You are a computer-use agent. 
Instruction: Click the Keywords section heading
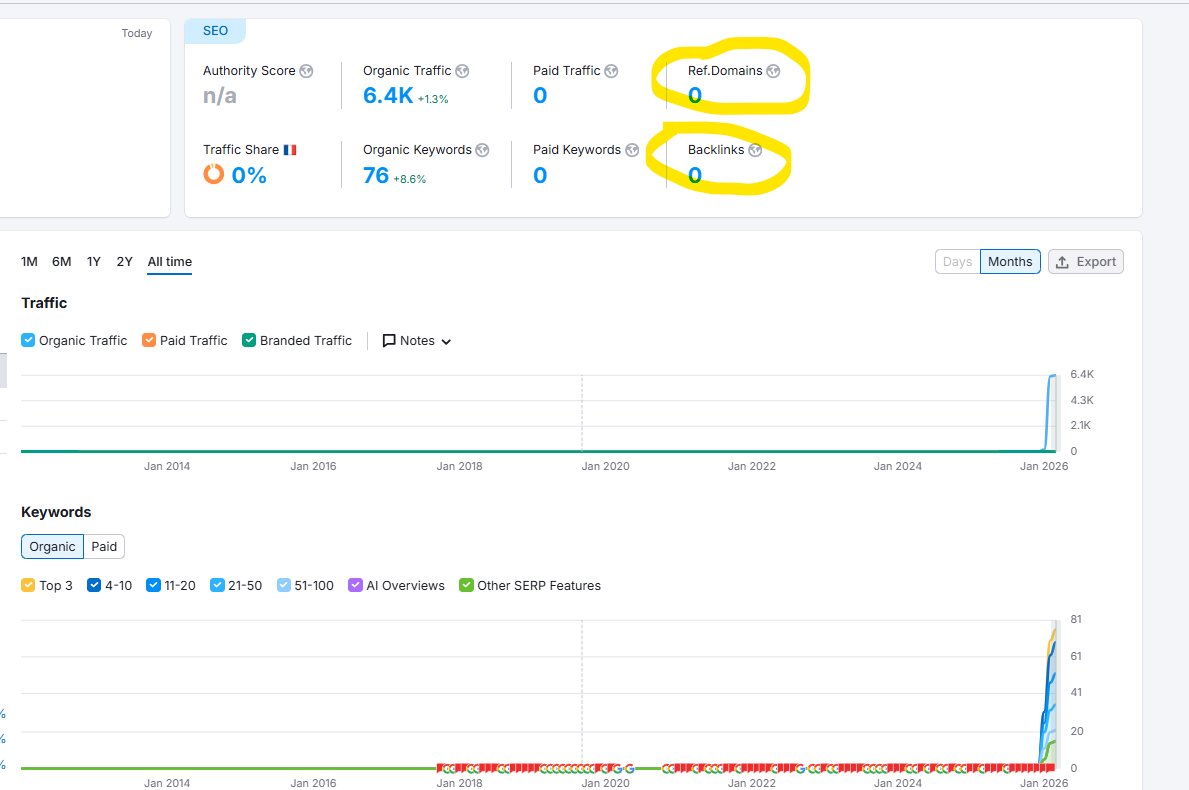[56, 512]
